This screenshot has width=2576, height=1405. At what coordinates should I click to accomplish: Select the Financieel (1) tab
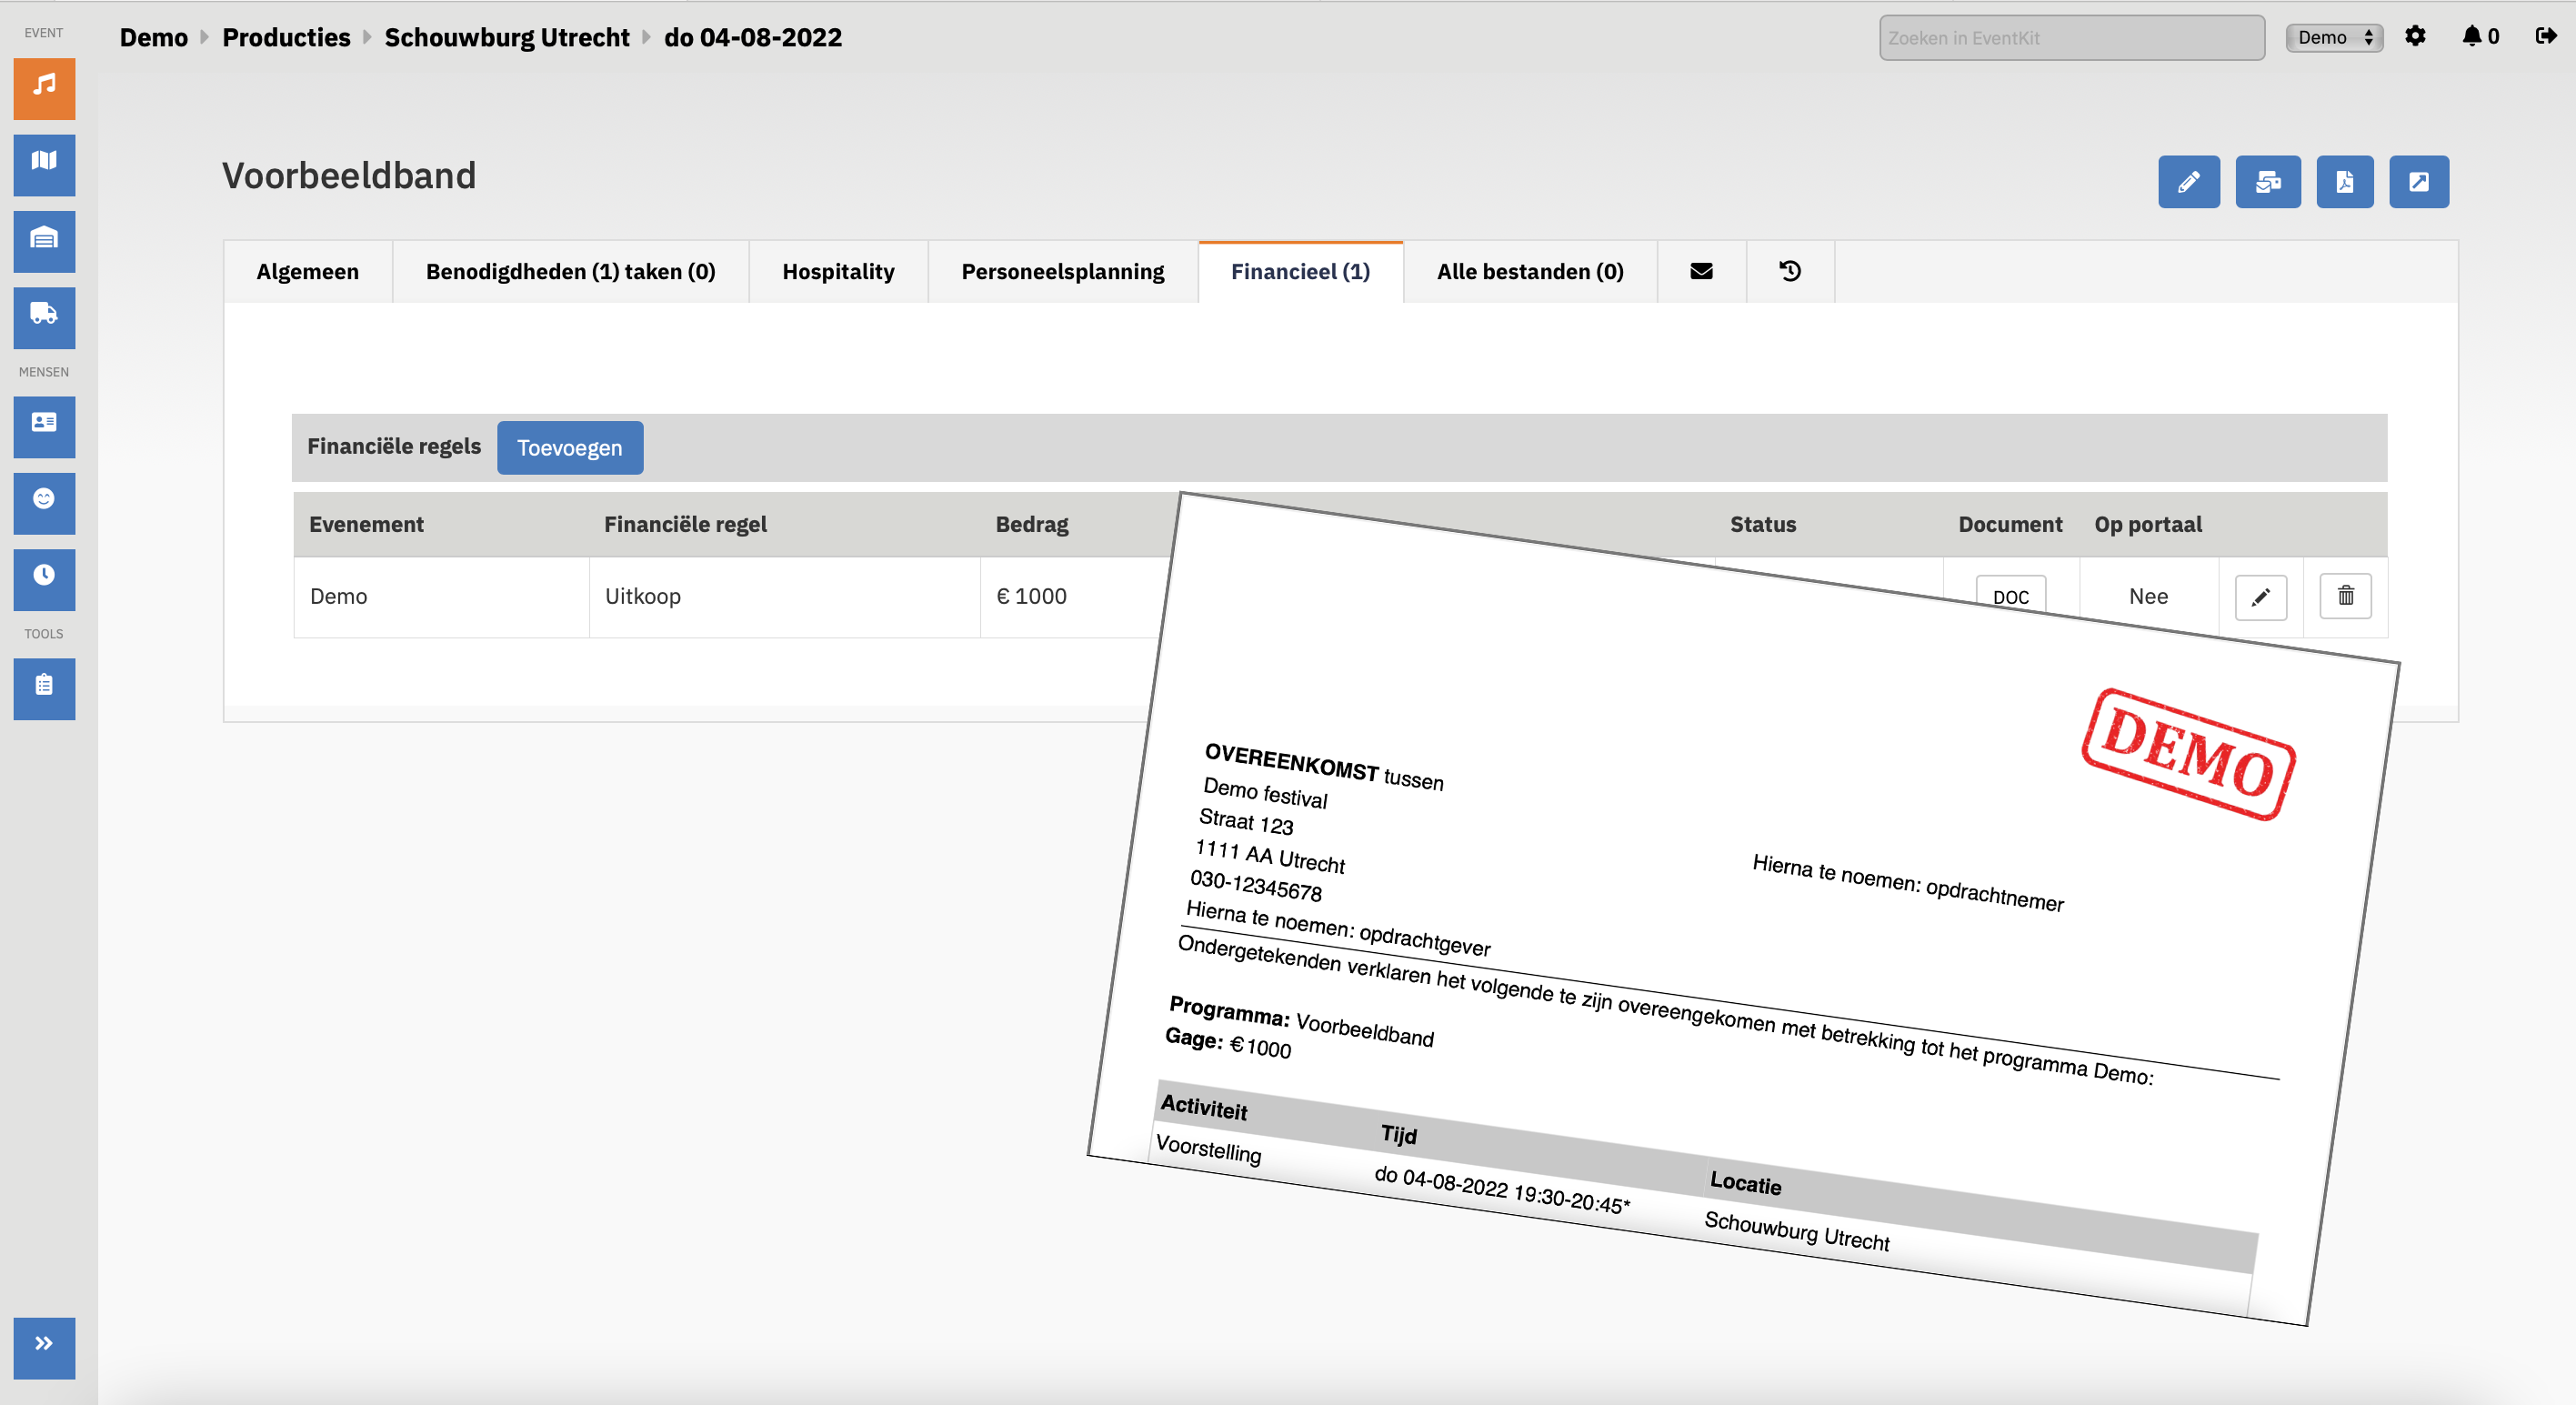click(x=1300, y=271)
